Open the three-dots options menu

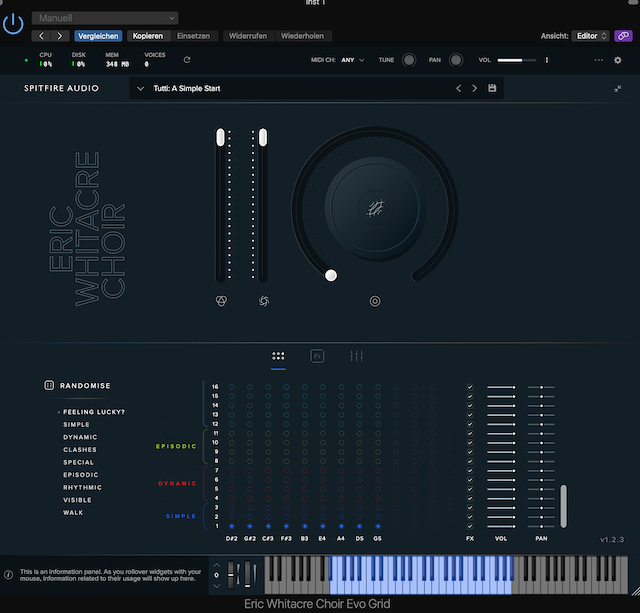598,60
